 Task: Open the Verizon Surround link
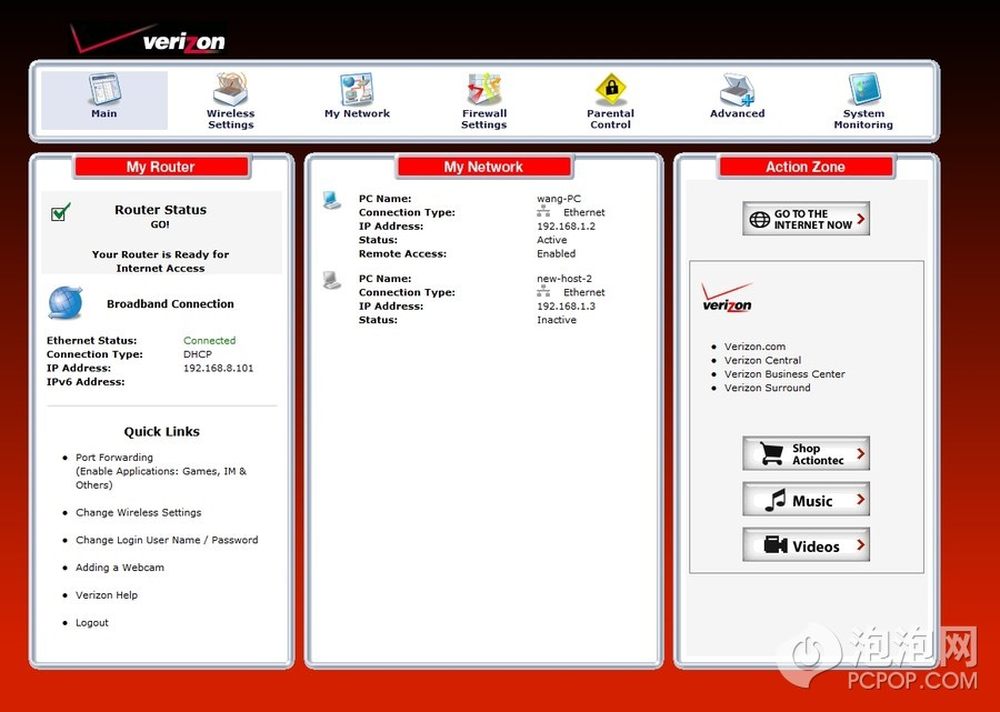pos(767,388)
